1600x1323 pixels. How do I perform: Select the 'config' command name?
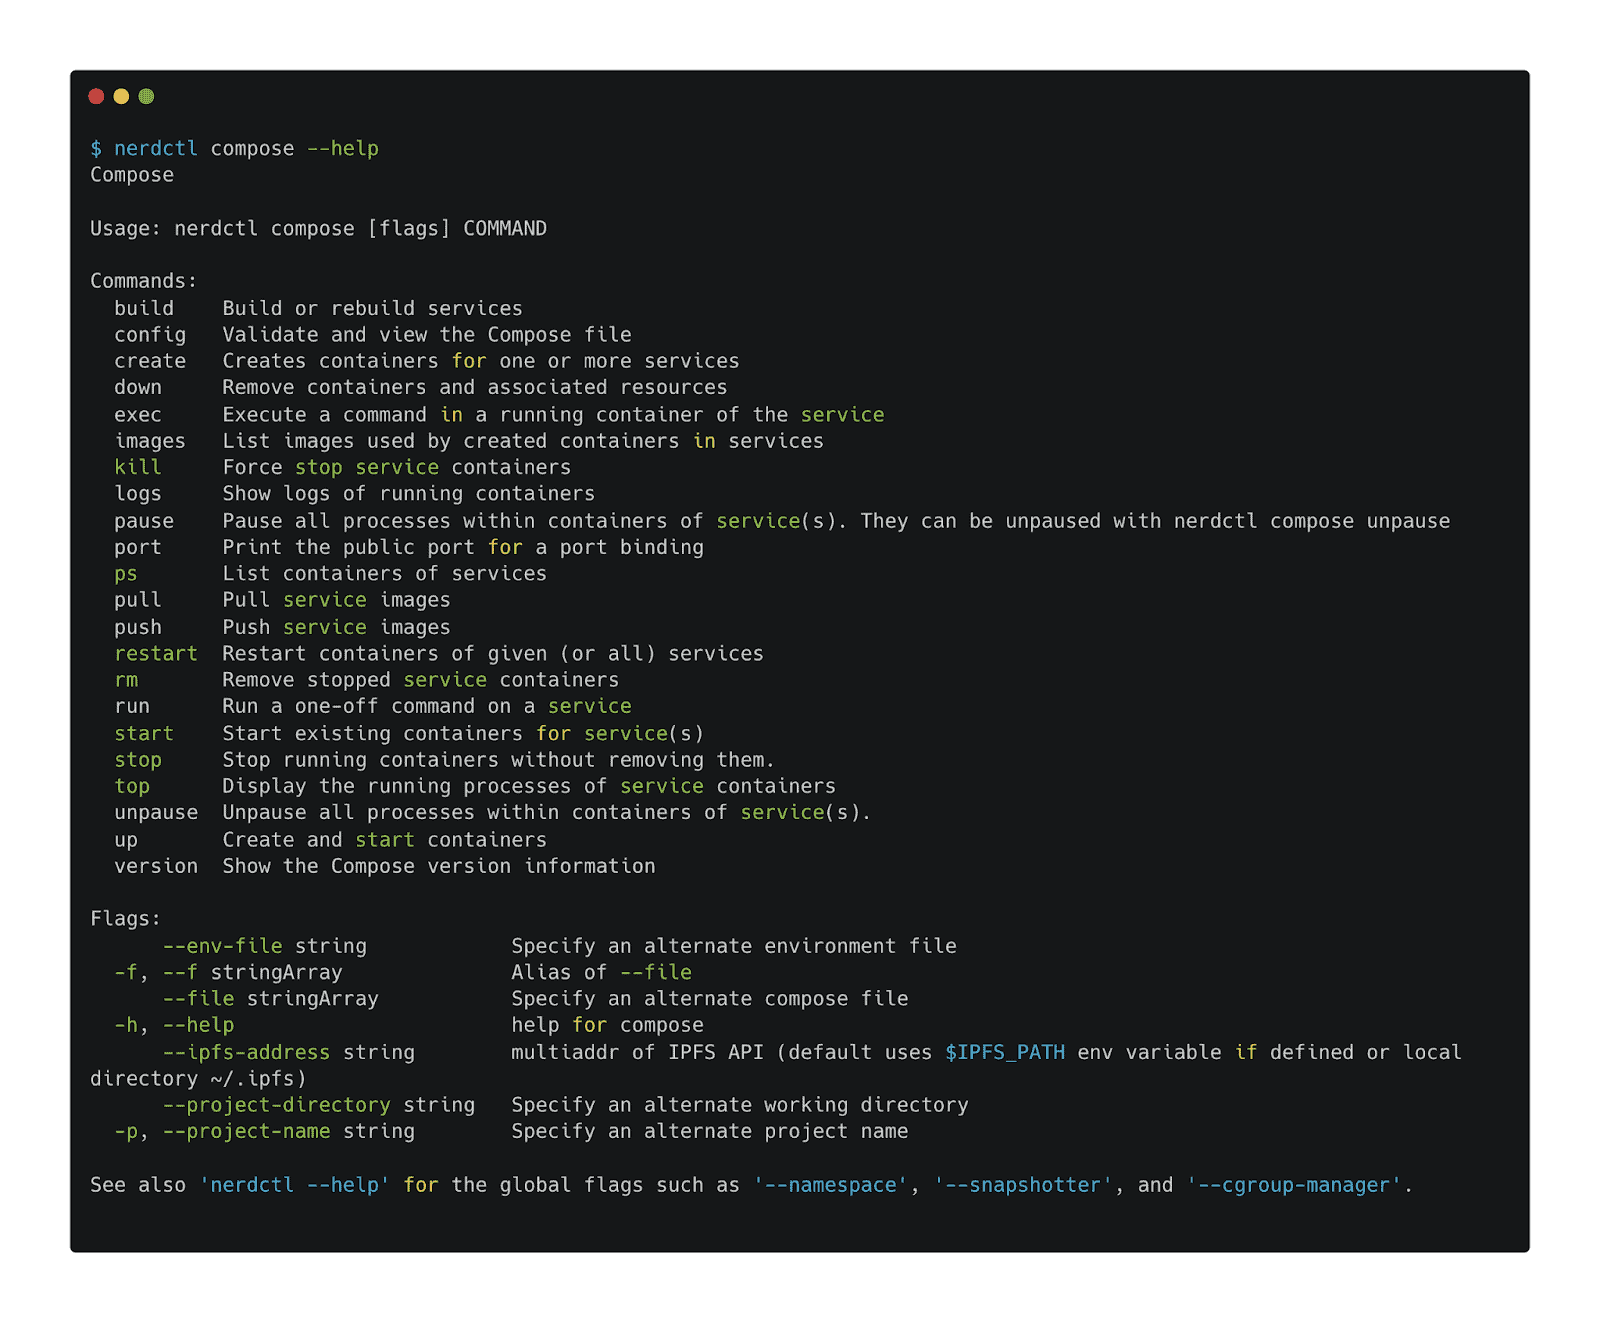click(150, 335)
